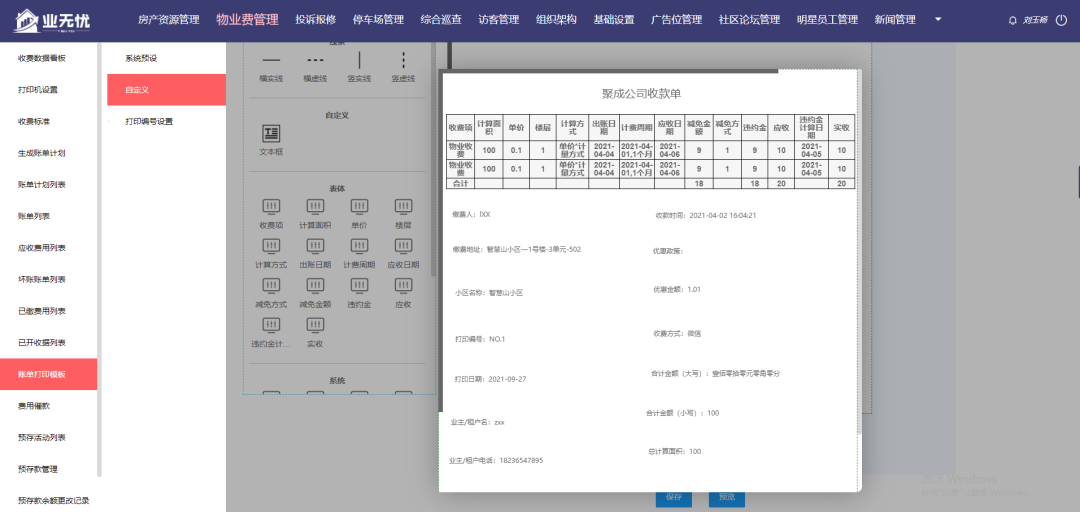
Task: Click the element palette vertical scrollbar
Action: [x=433, y=158]
